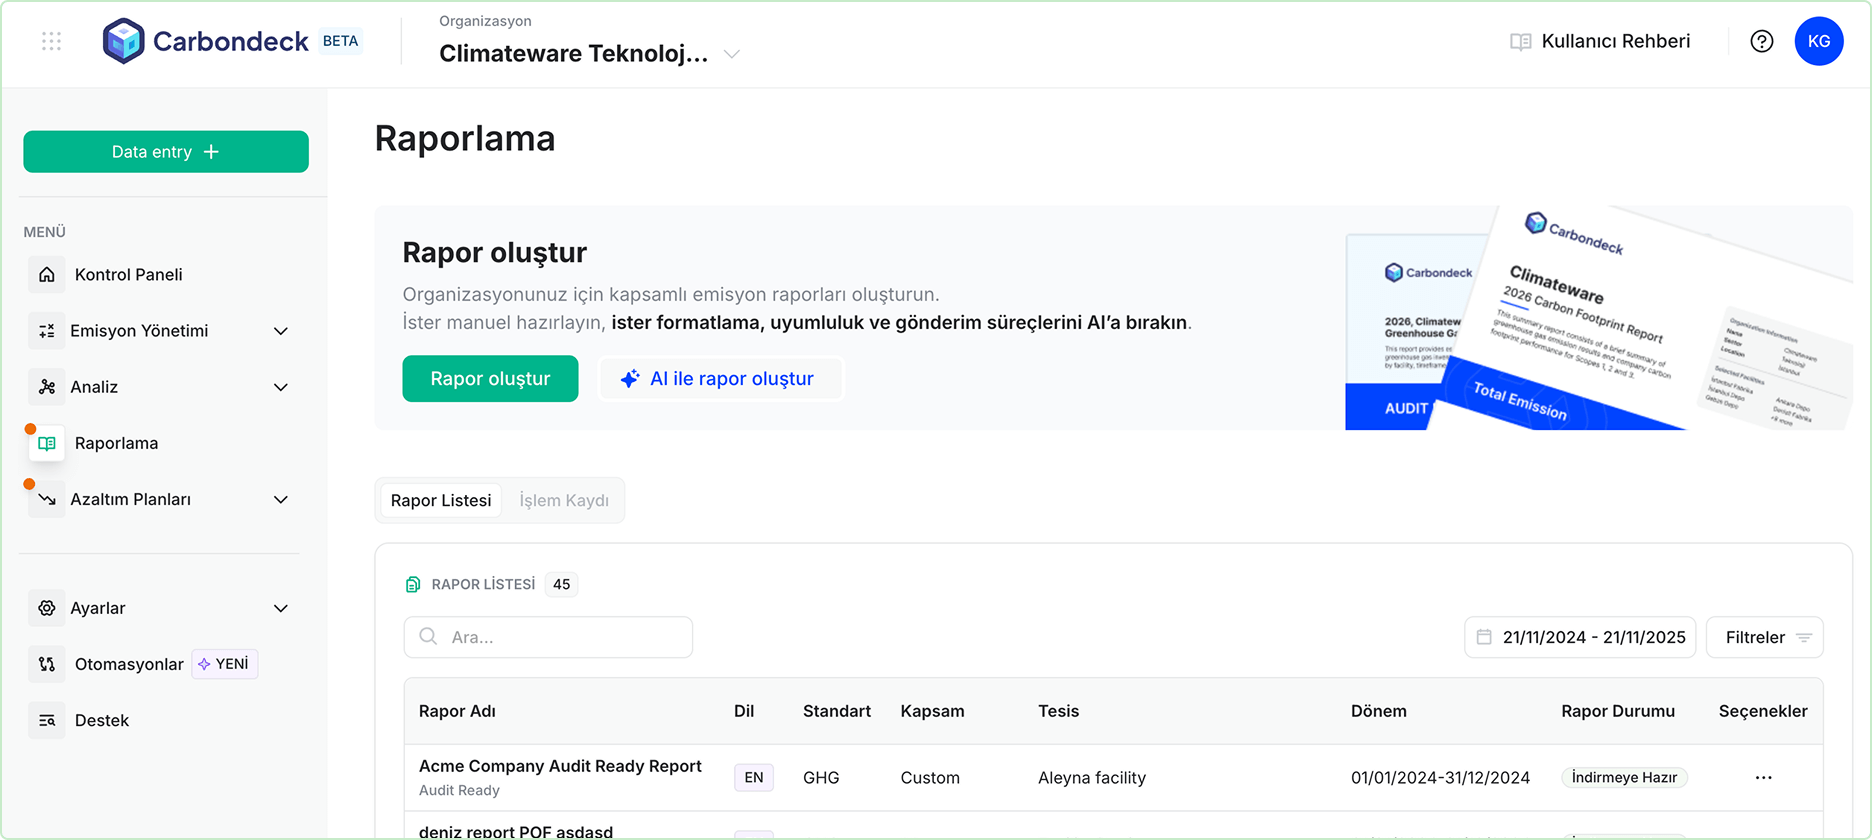This screenshot has height=840, width=1872.
Task: Open options for Acme Company report
Action: [x=1763, y=778]
